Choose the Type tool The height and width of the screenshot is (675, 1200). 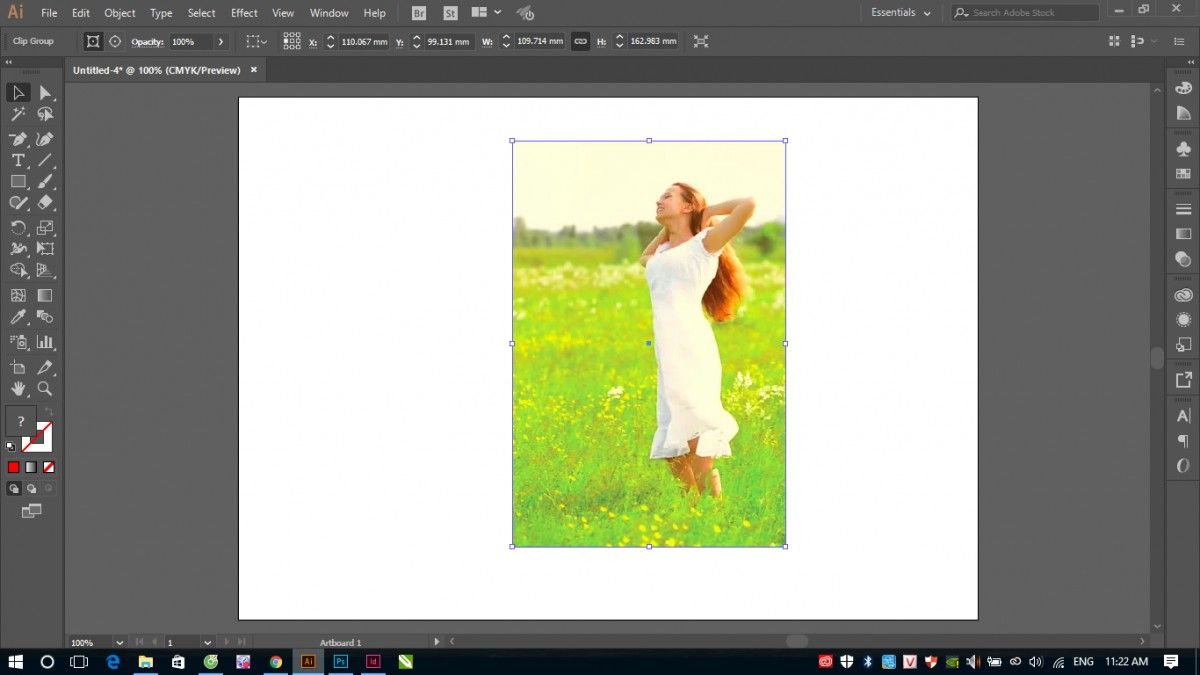pos(18,160)
